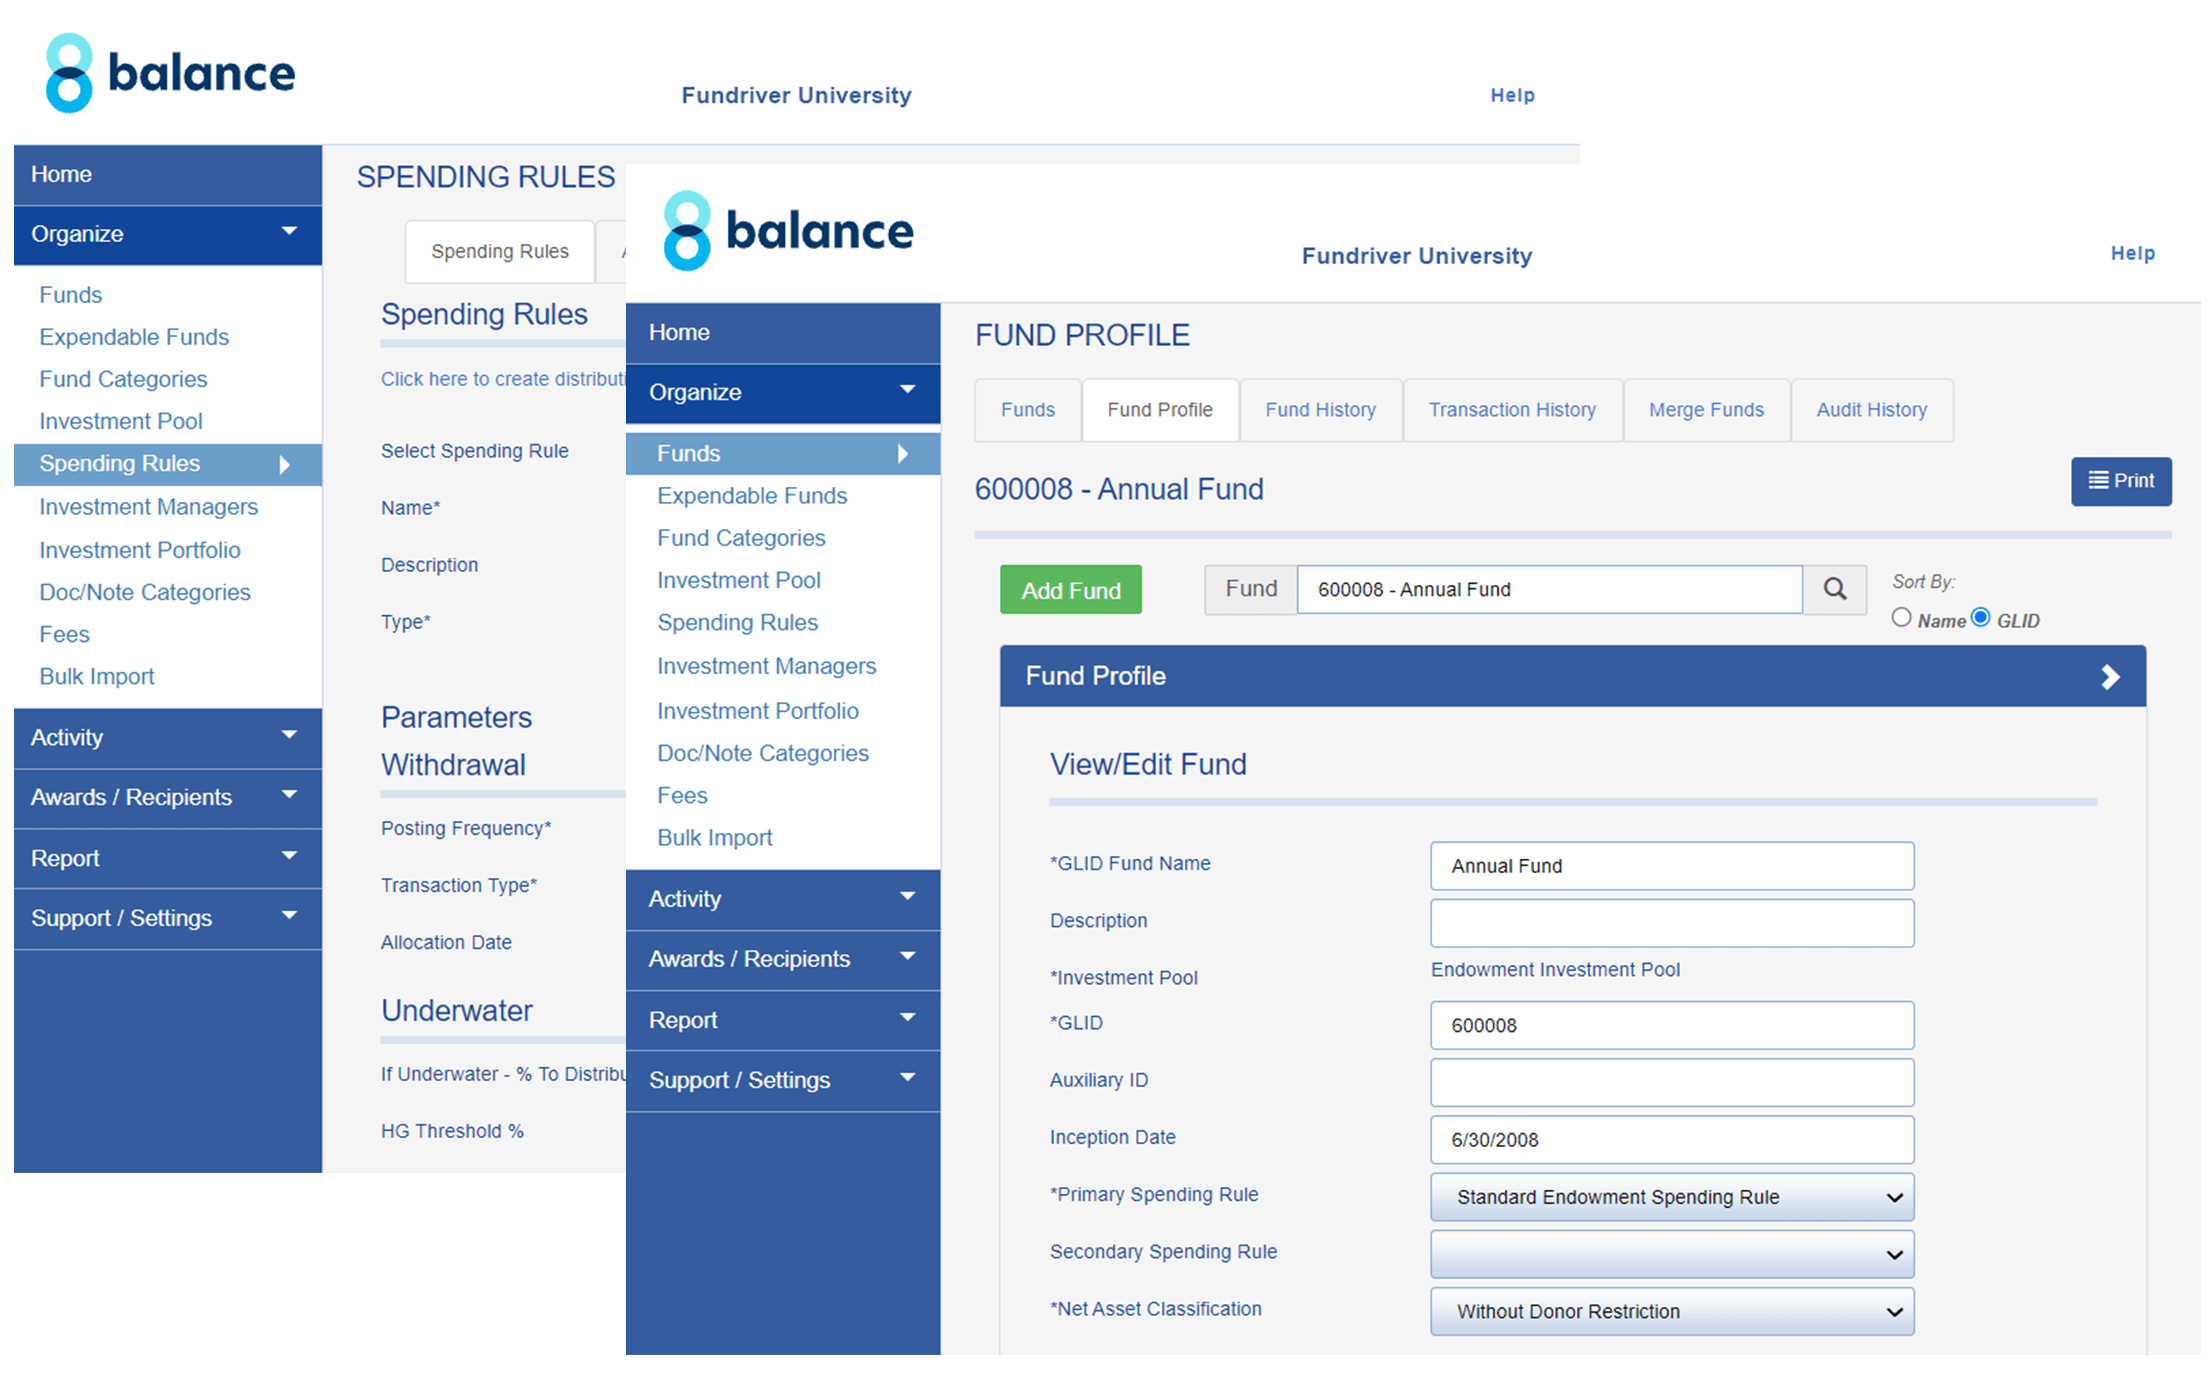Click the green Add Fund button

click(1070, 590)
